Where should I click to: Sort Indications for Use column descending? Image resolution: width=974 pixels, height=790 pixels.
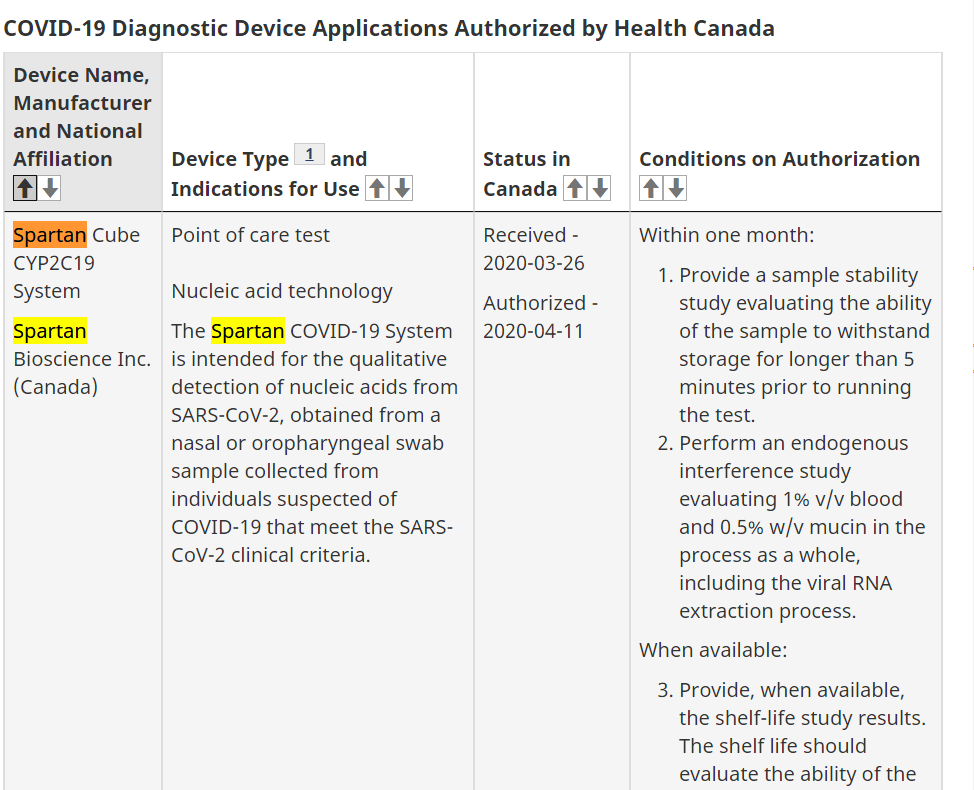click(402, 188)
